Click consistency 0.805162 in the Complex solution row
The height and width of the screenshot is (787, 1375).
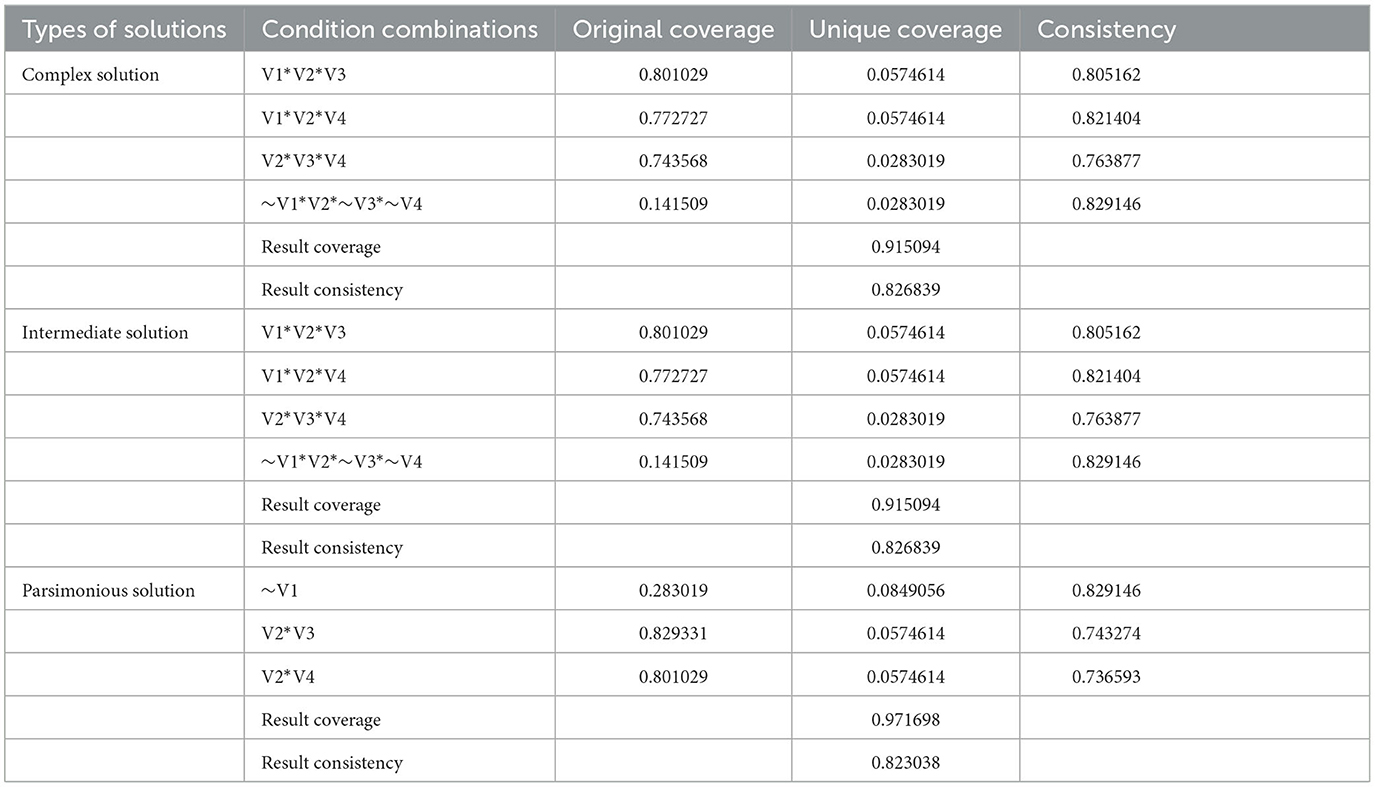click(1106, 75)
